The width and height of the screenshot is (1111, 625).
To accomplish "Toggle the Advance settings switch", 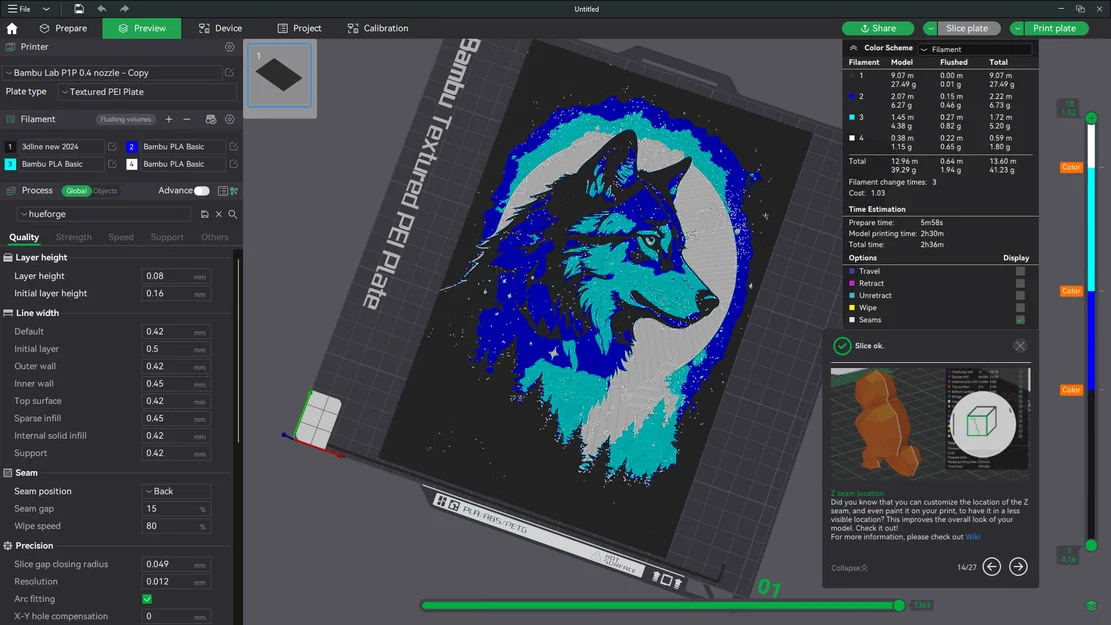I will coord(202,191).
